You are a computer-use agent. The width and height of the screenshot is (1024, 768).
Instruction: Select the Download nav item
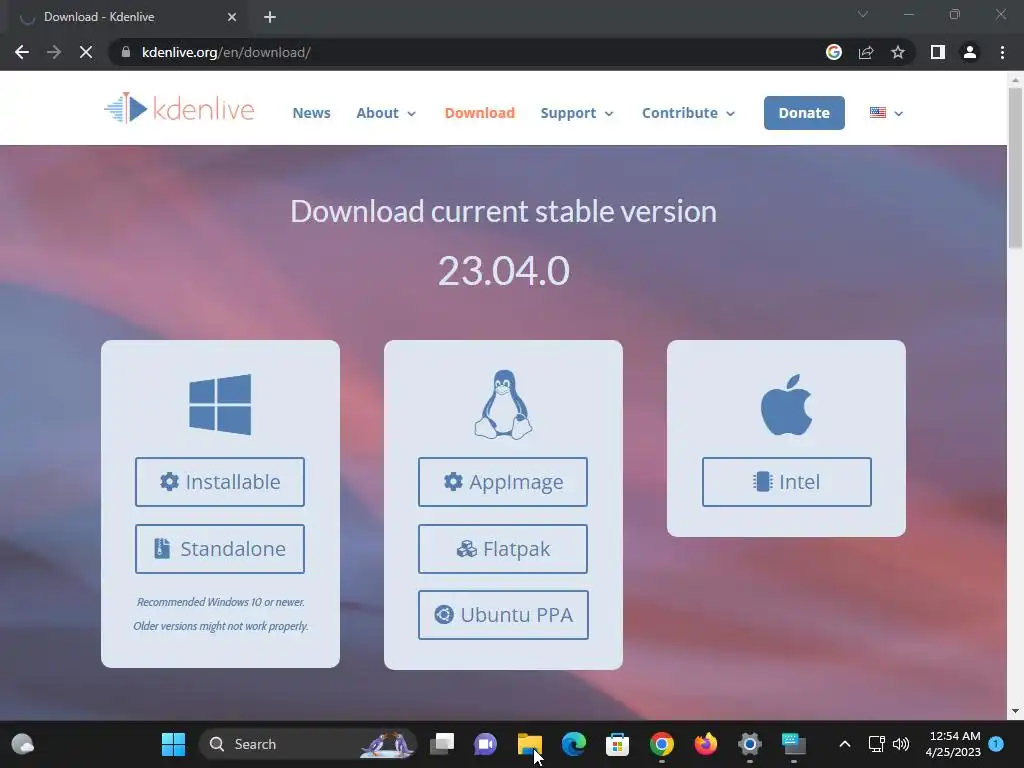point(479,113)
